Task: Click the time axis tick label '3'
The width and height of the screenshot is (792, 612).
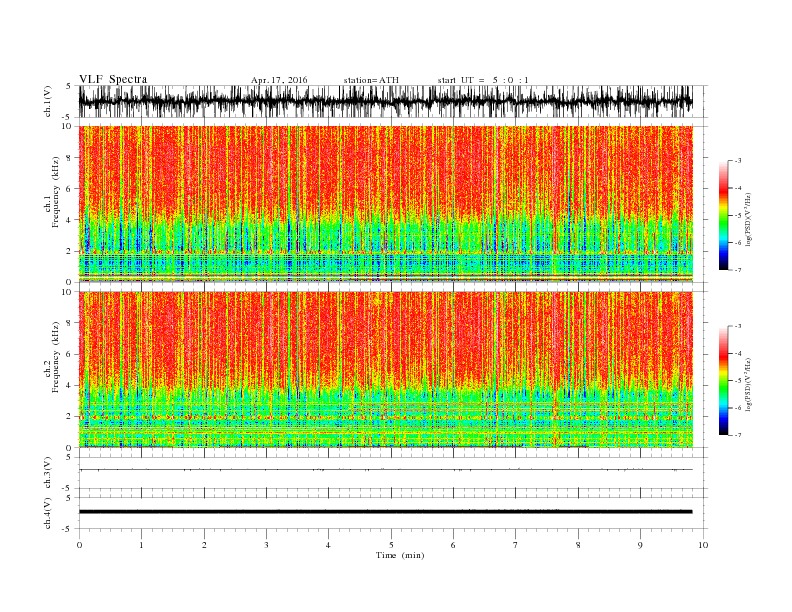Action: click(x=266, y=545)
